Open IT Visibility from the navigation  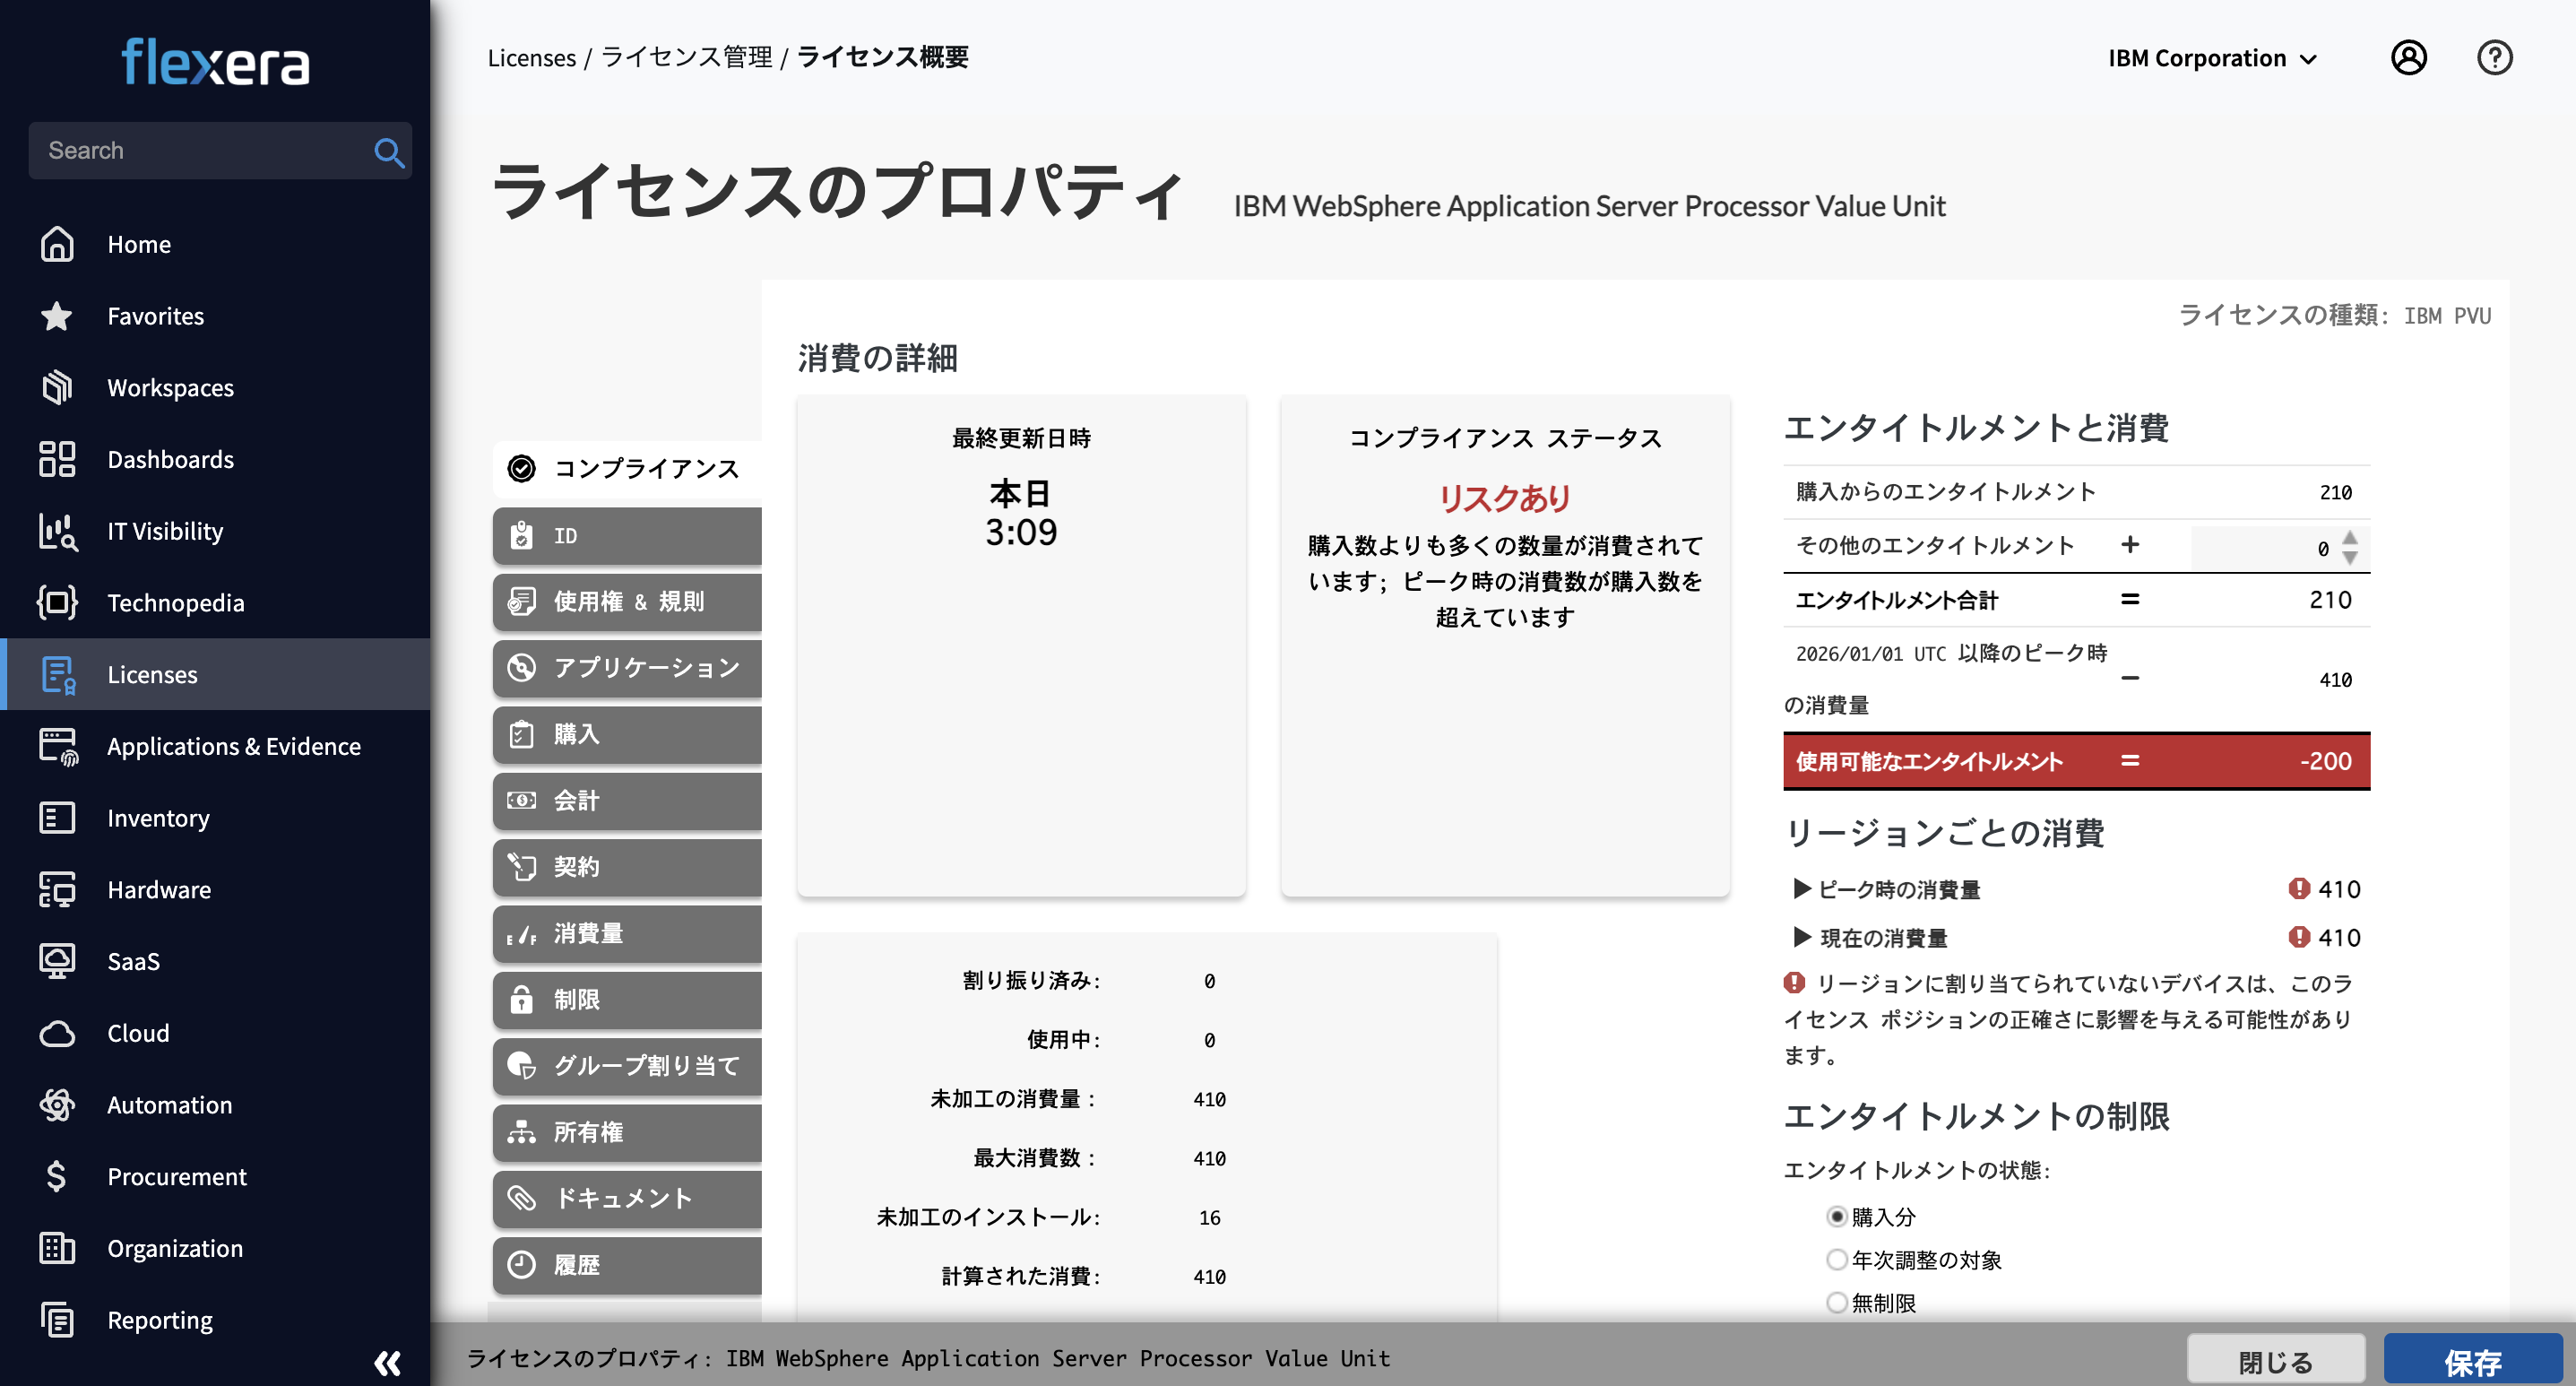click(56, 531)
